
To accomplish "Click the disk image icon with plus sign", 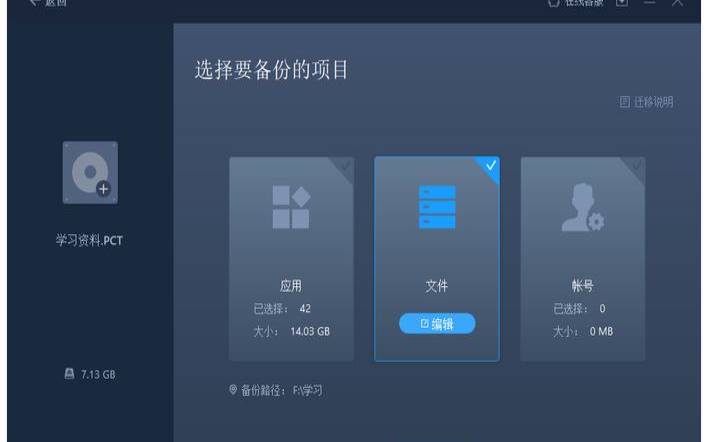I will (x=90, y=172).
